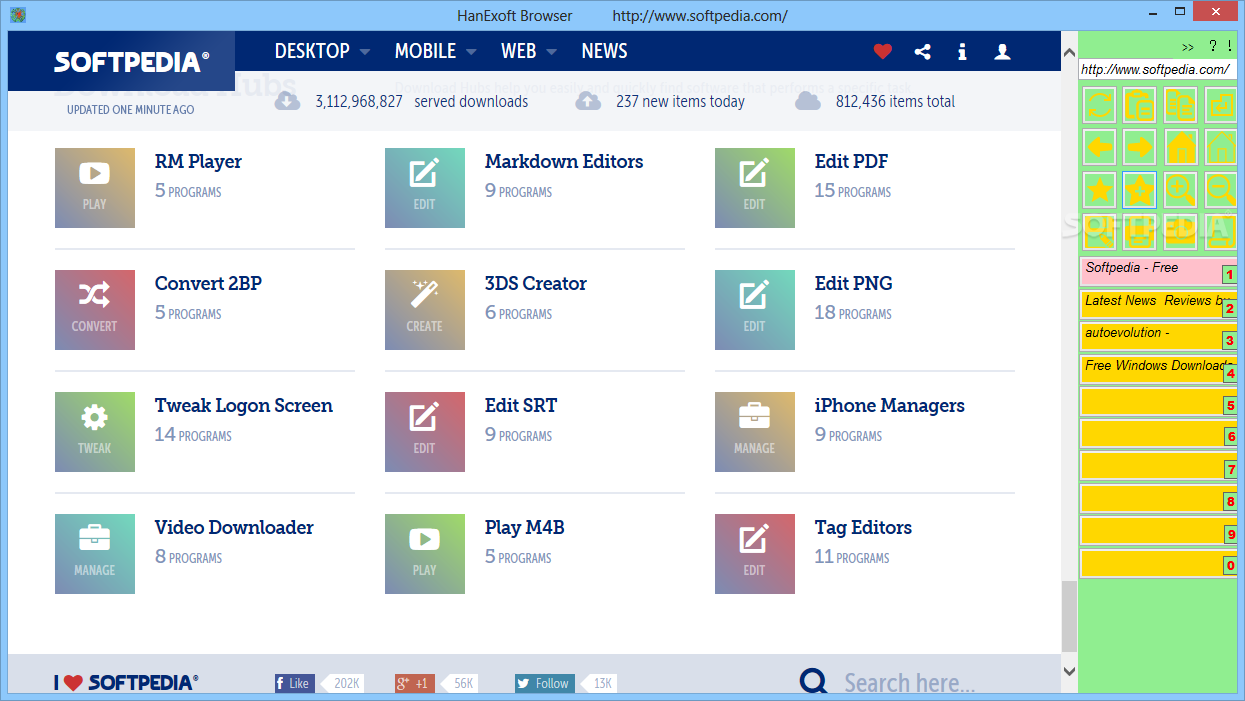Screen dimensions: 1245x701
Task: Expand the WEB menu dropdown arrow
Action: point(551,52)
